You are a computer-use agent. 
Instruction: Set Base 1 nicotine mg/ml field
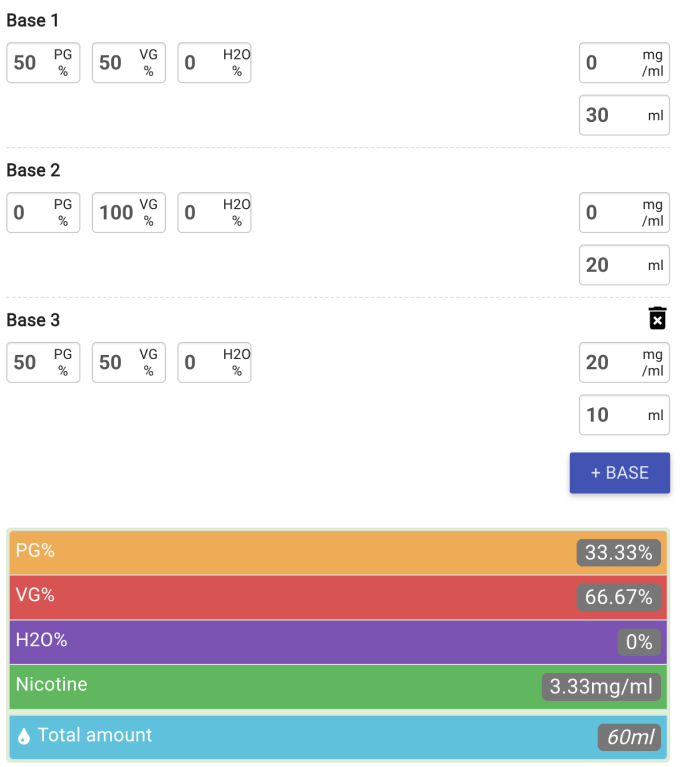coord(624,63)
